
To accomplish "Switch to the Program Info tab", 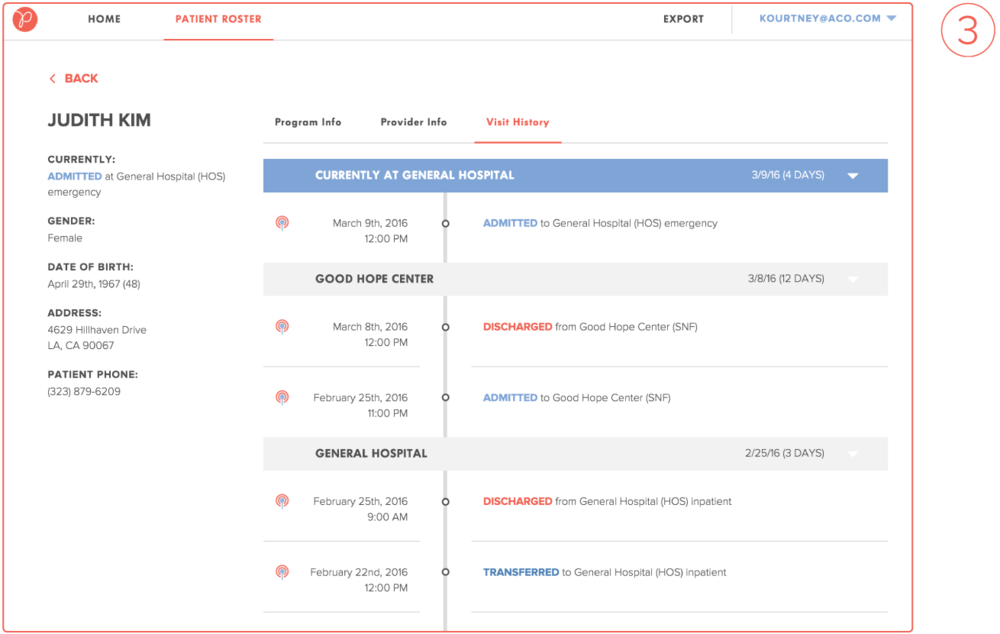I will [x=308, y=122].
